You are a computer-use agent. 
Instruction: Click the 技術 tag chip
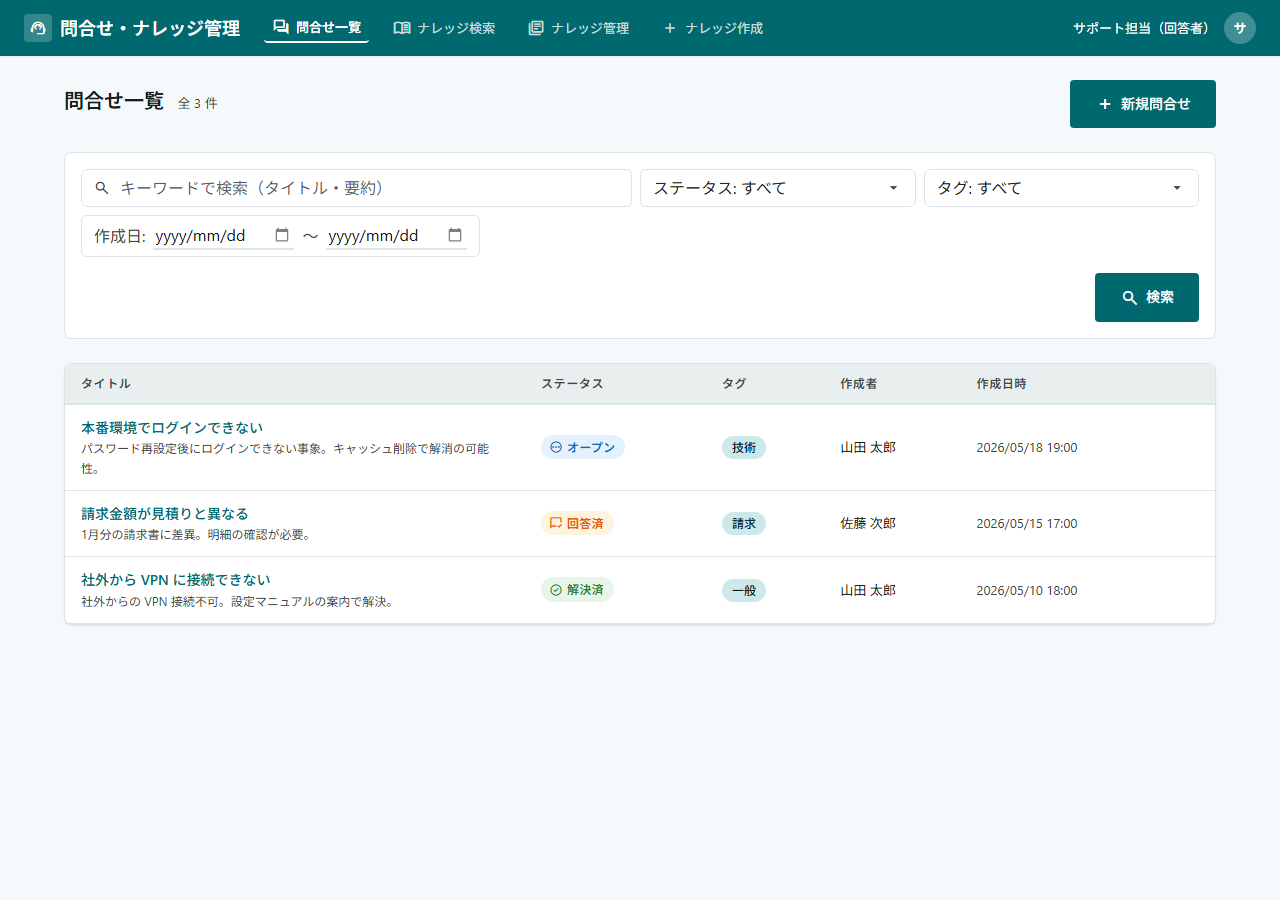pyautogui.click(x=744, y=447)
